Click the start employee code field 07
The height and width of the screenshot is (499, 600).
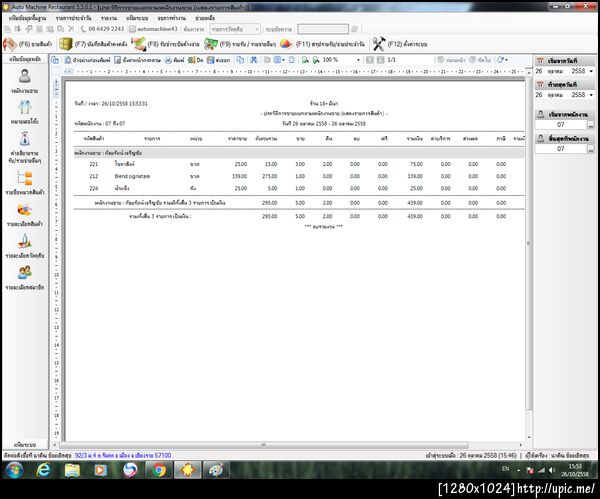561,125
